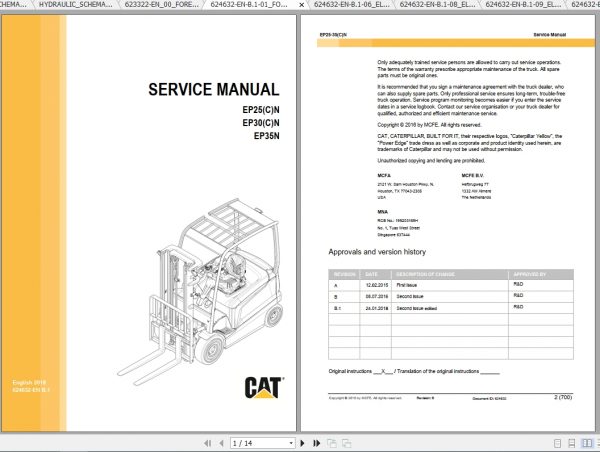The image size is (600, 452).
Task: Click the MNA address heading
Action: [x=383, y=212]
